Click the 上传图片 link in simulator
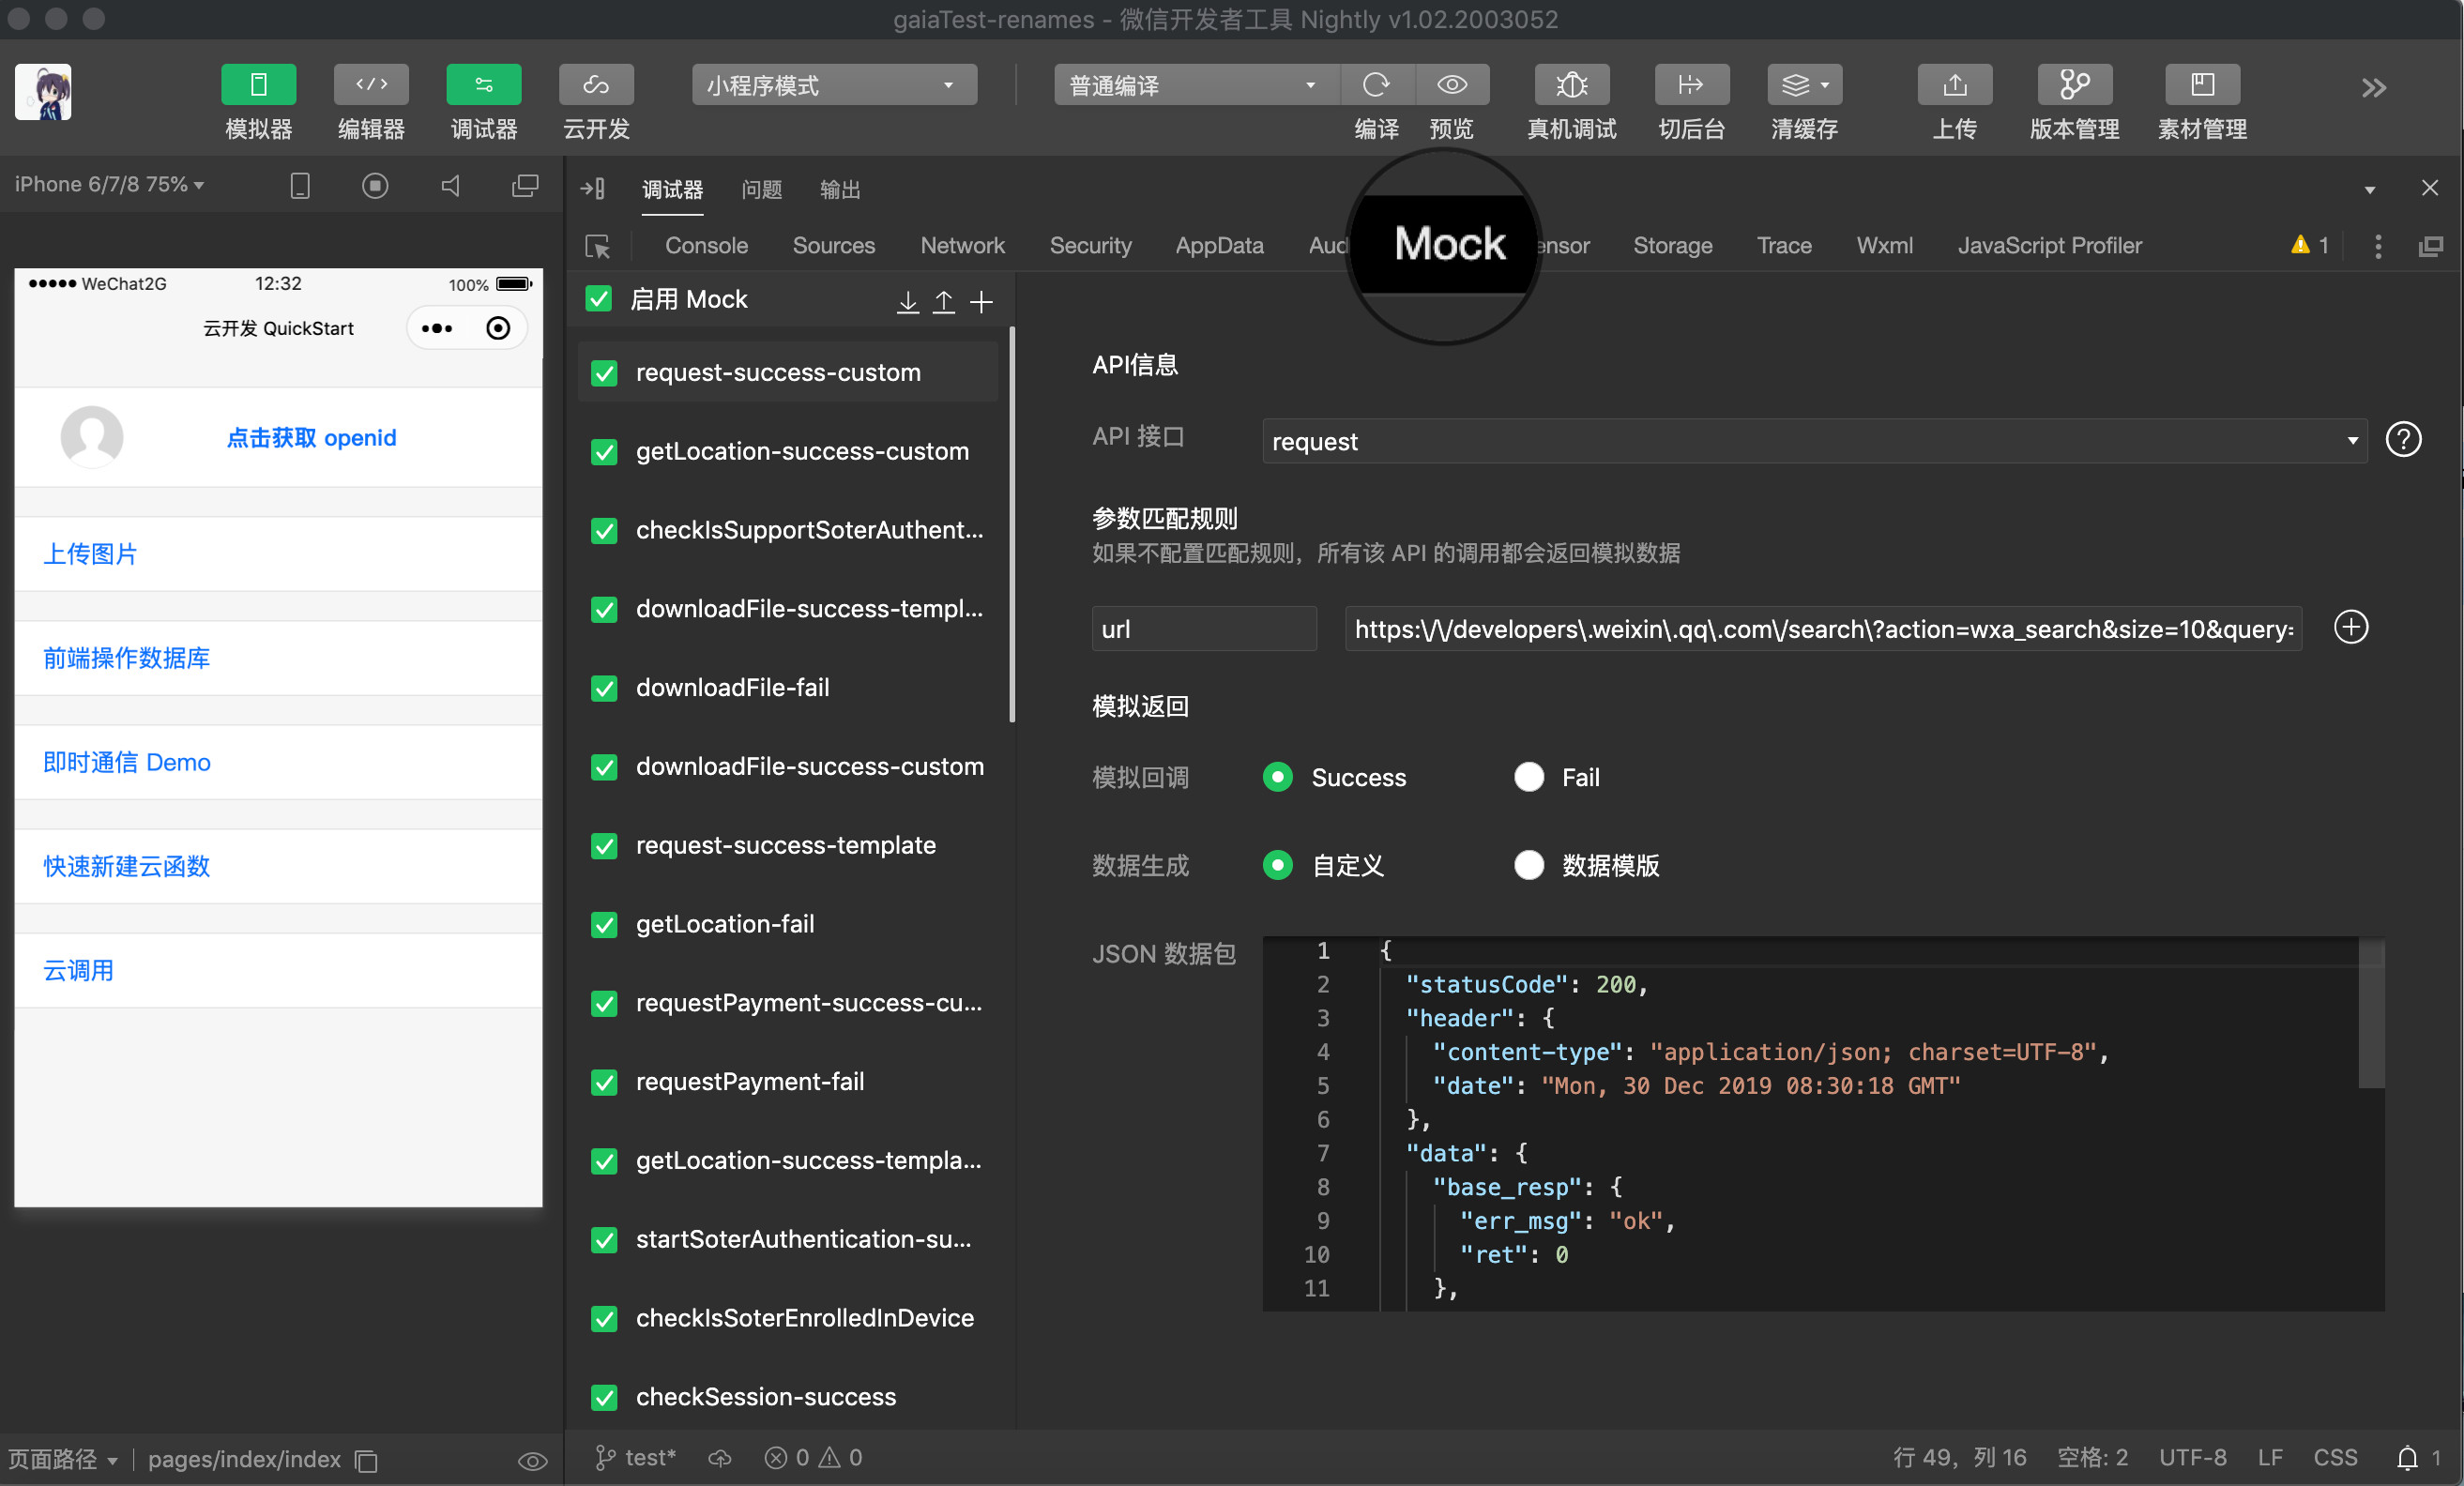The width and height of the screenshot is (2464, 1486). [x=90, y=554]
